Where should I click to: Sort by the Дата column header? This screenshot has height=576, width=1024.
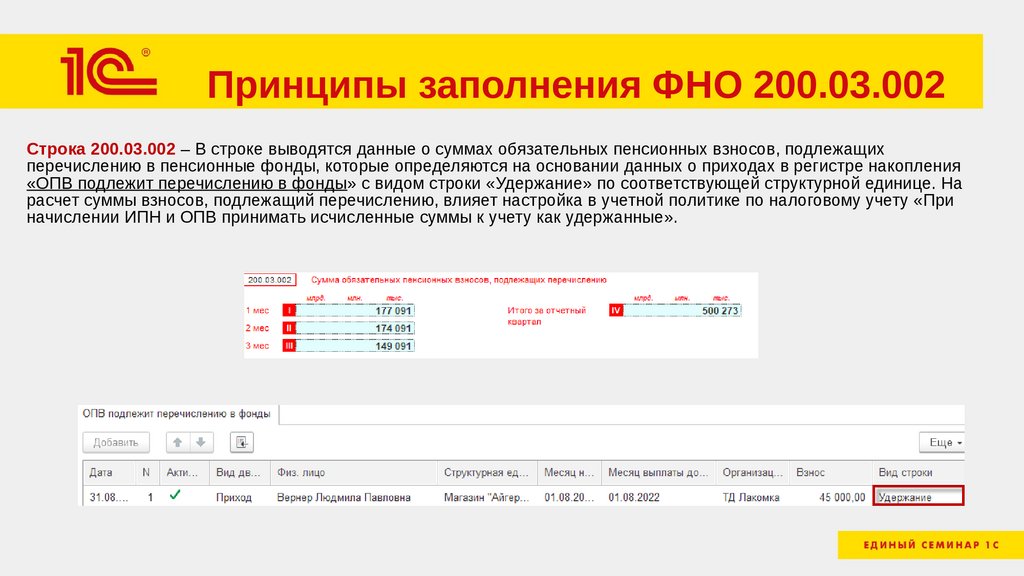pos(101,472)
